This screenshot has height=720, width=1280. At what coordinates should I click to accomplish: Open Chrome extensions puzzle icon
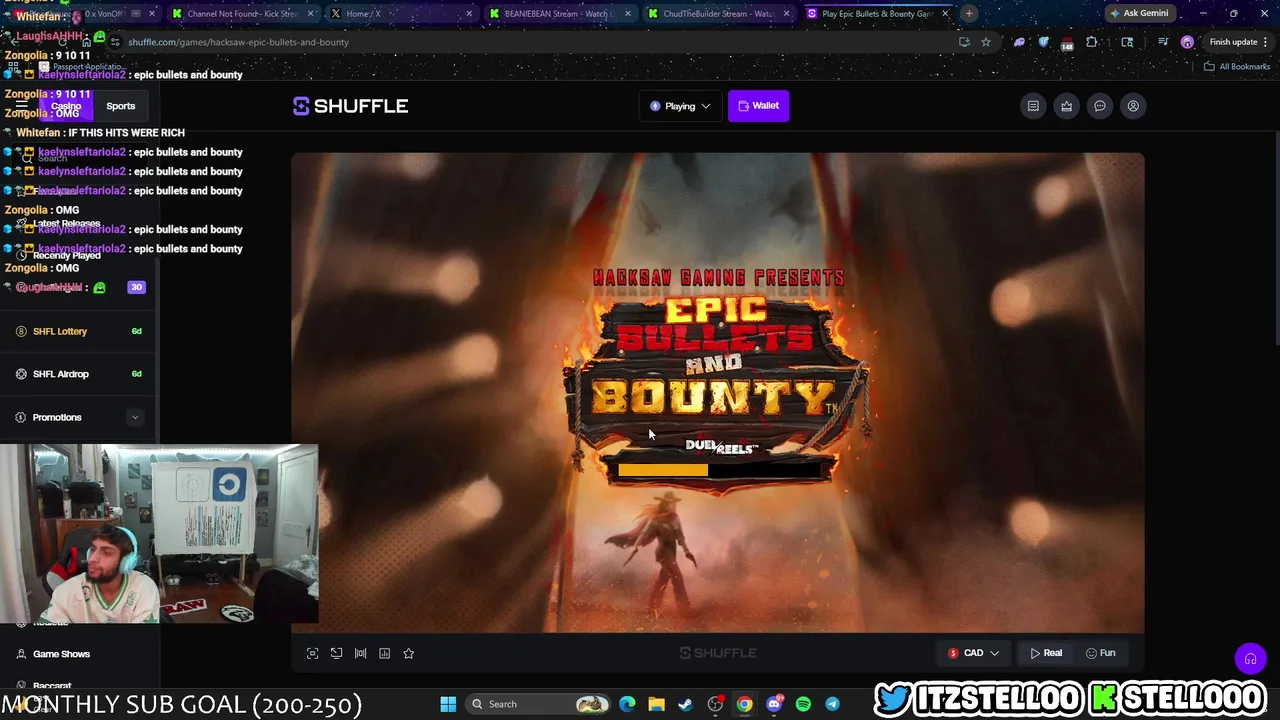click(x=1092, y=42)
